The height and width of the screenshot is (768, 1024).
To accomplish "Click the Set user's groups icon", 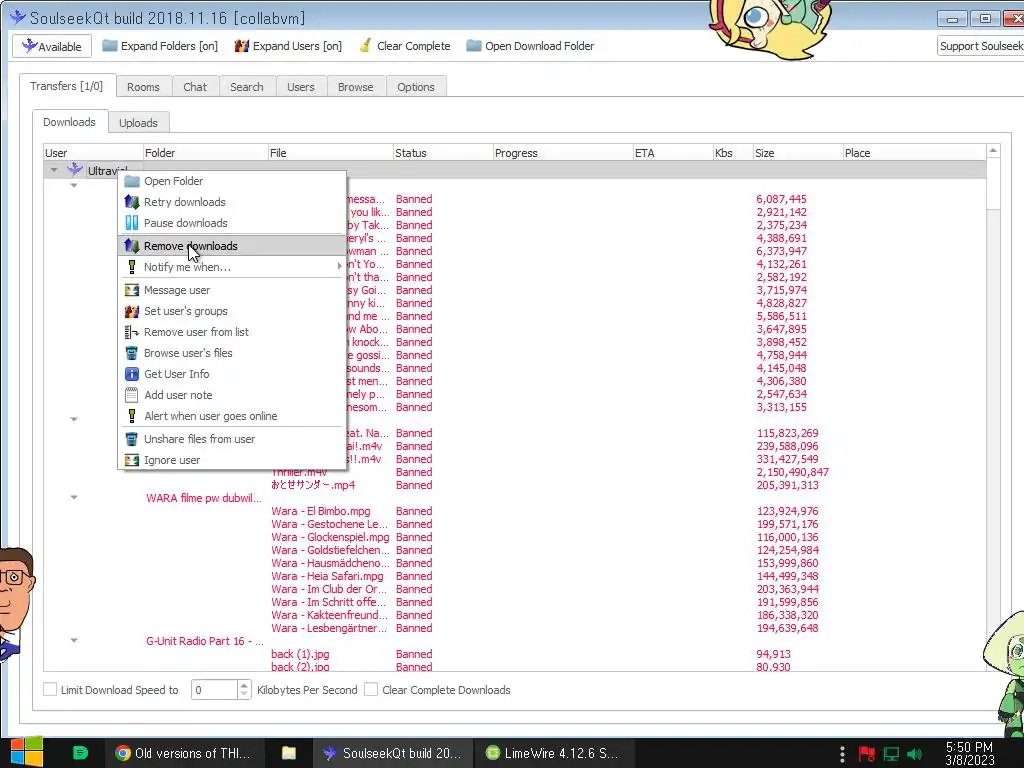I will (132, 311).
